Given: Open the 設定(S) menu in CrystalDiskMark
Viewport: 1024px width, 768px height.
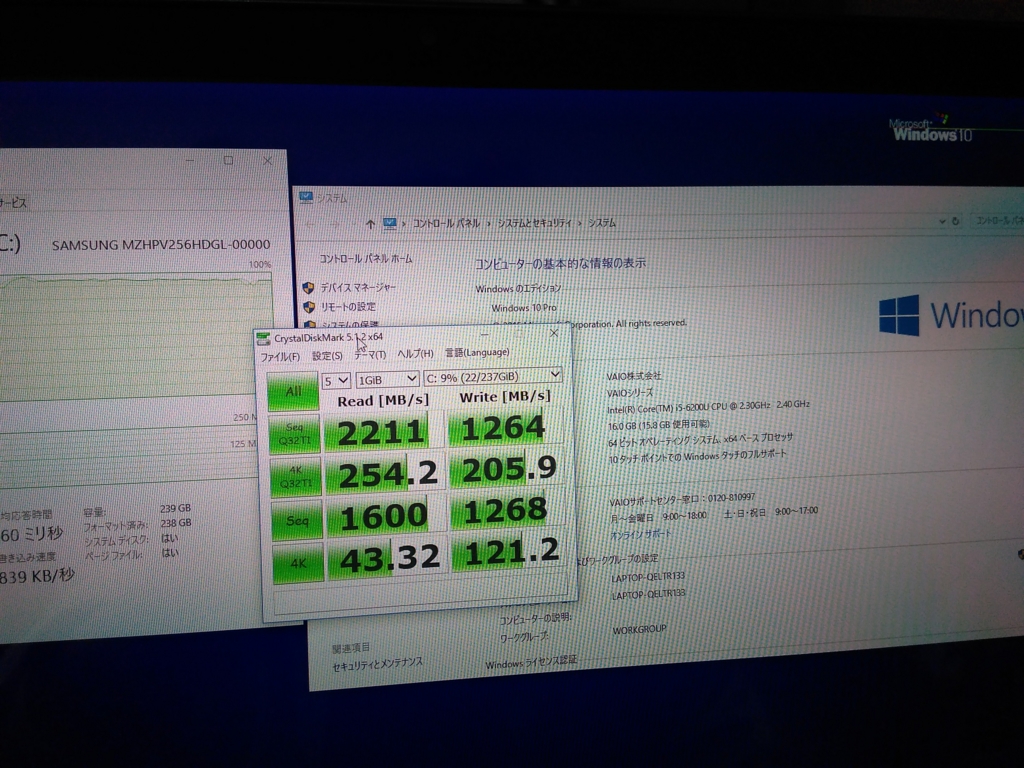Looking at the screenshot, I should click(327, 355).
